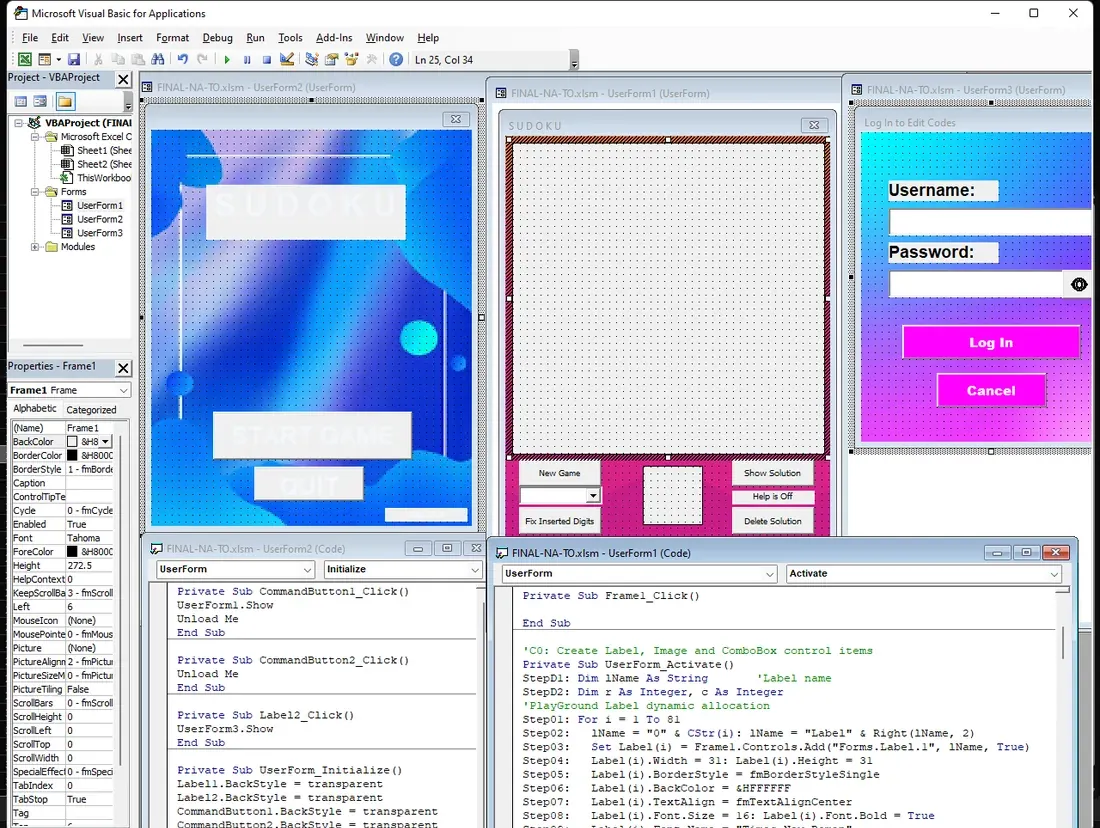Expand the Modules folder in project tree

[x=34, y=247]
